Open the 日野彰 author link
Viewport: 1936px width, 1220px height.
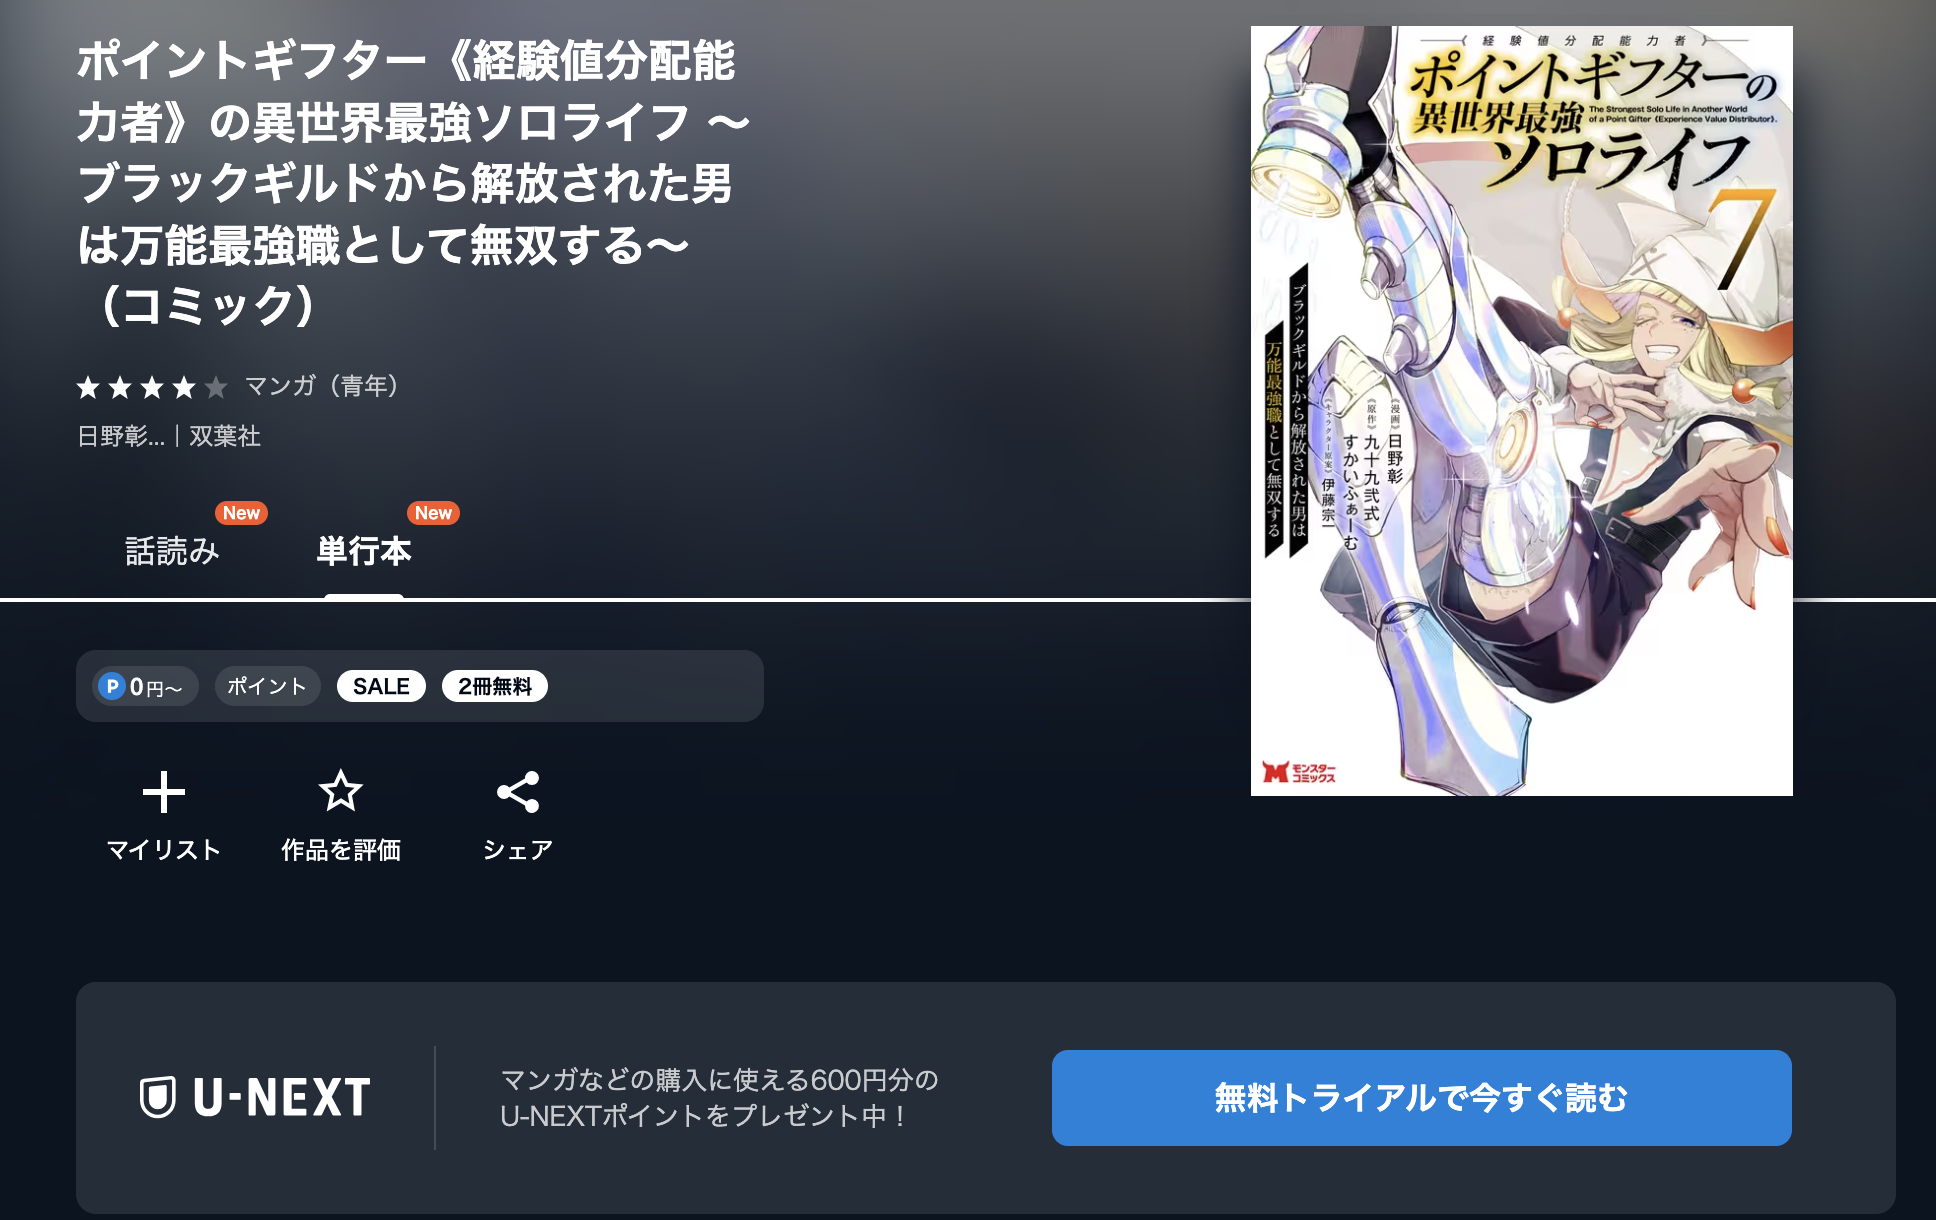coord(121,436)
